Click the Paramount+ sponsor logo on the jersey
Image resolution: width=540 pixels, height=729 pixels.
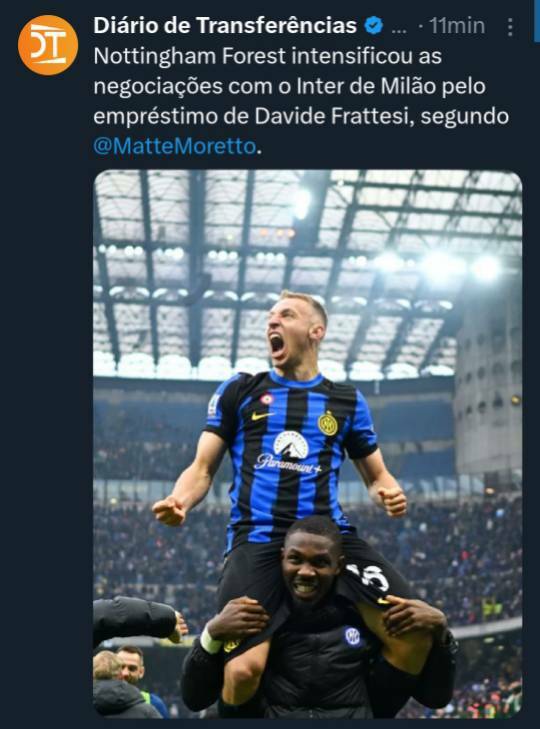[288, 453]
